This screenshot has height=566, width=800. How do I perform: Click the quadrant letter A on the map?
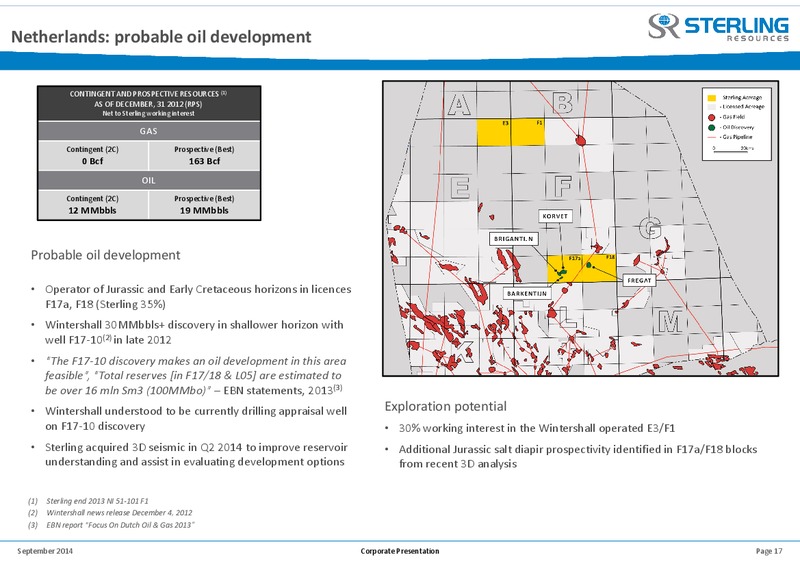pos(459,105)
